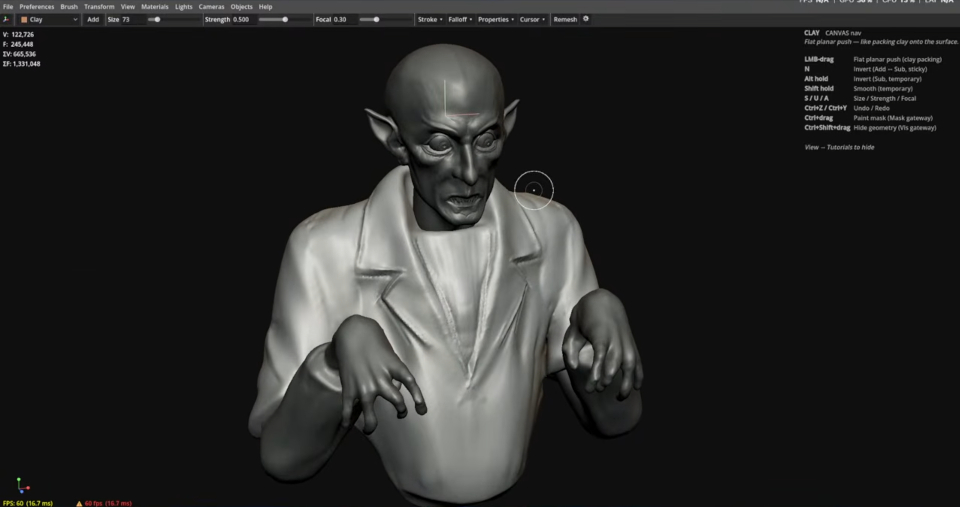
Task: Expand the Stroke dropdown
Action: click(x=430, y=20)
